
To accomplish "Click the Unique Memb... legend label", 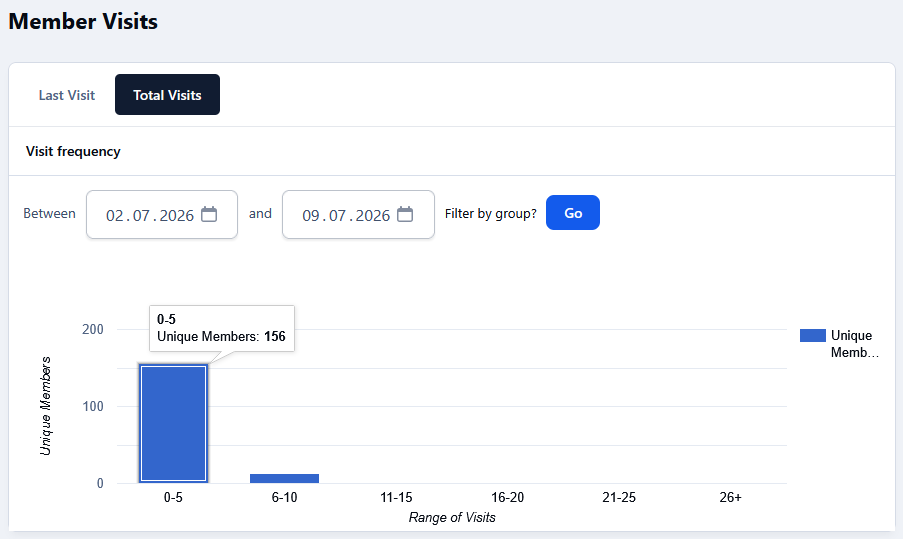I will pyautogui.click(x=855, y=344).
